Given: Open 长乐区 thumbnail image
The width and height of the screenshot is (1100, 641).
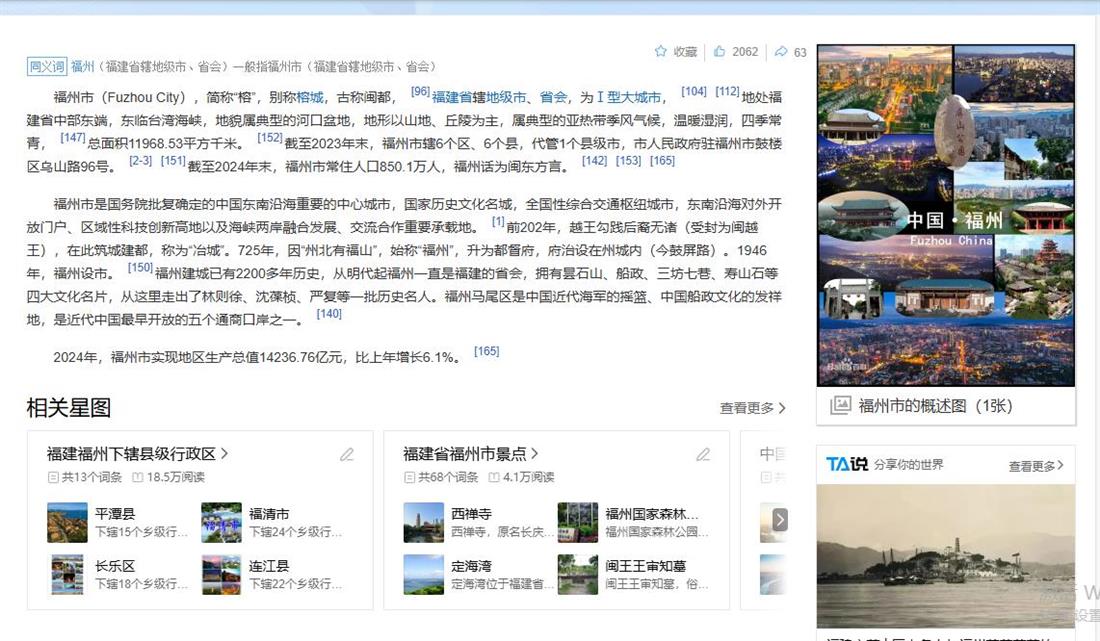Looking at the screenshot, I should click(x=67, y=574).
